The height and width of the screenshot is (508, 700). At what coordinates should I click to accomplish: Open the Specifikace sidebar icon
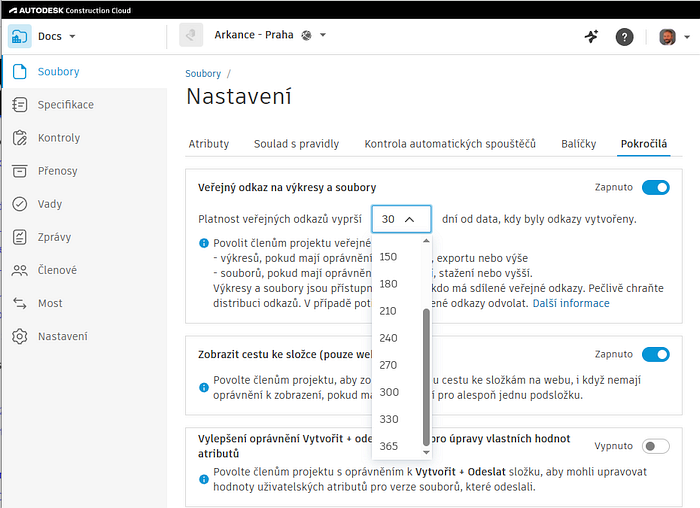coord(19,105)
